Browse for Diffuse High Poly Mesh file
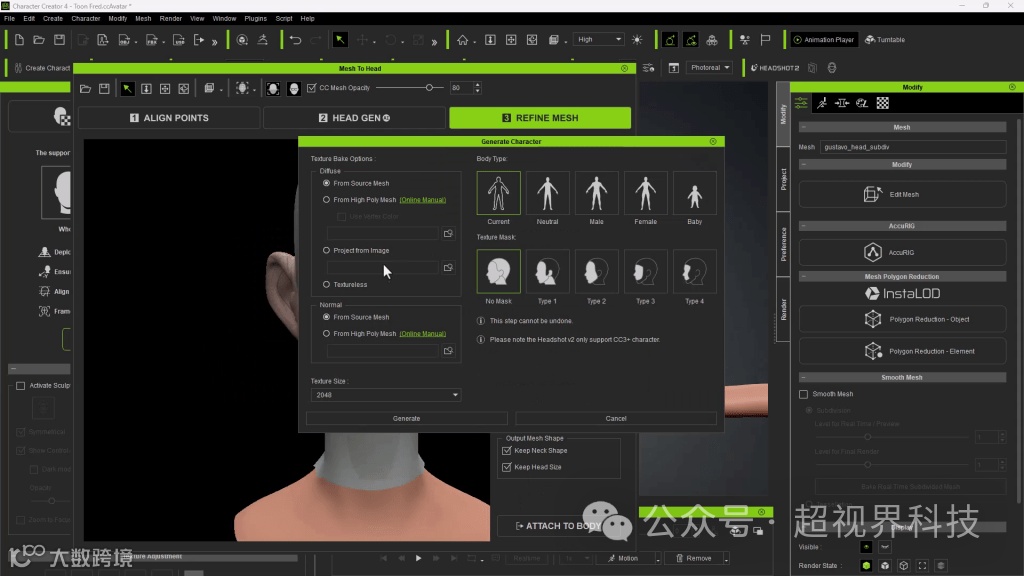The image size is (1024, 576). click(x=448, y=234)
